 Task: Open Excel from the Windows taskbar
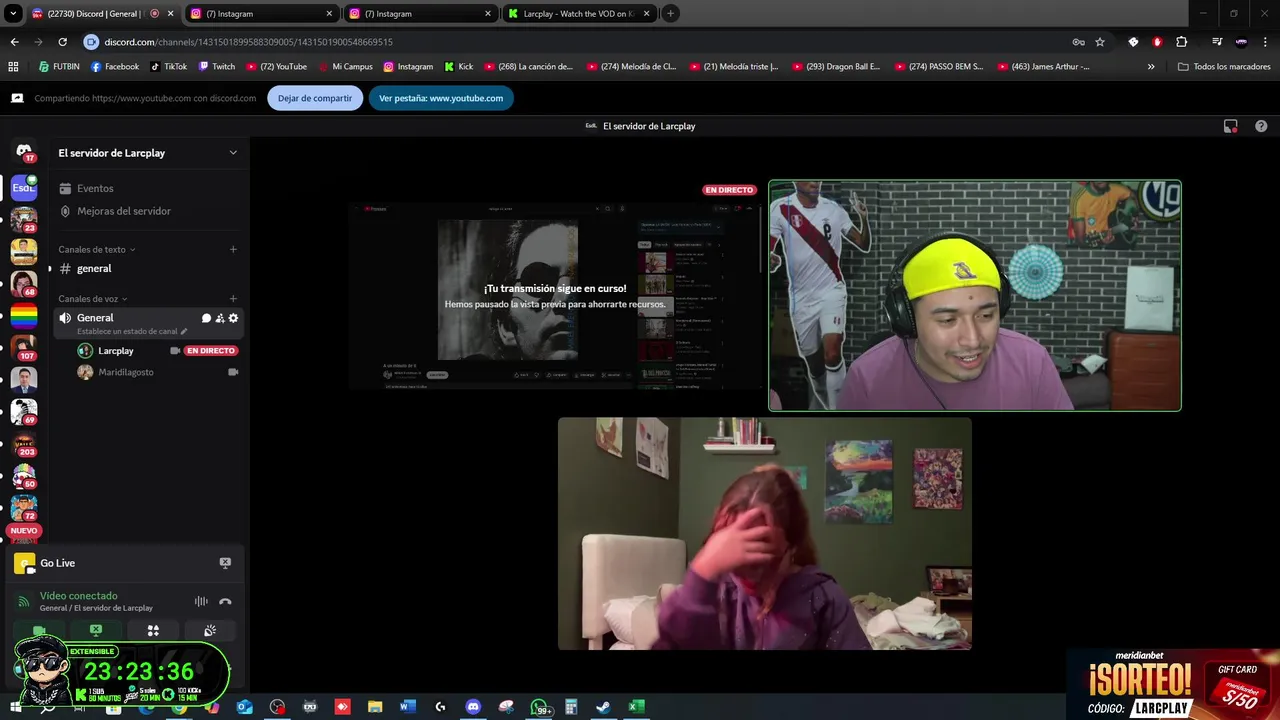click(x=635, y=707)
